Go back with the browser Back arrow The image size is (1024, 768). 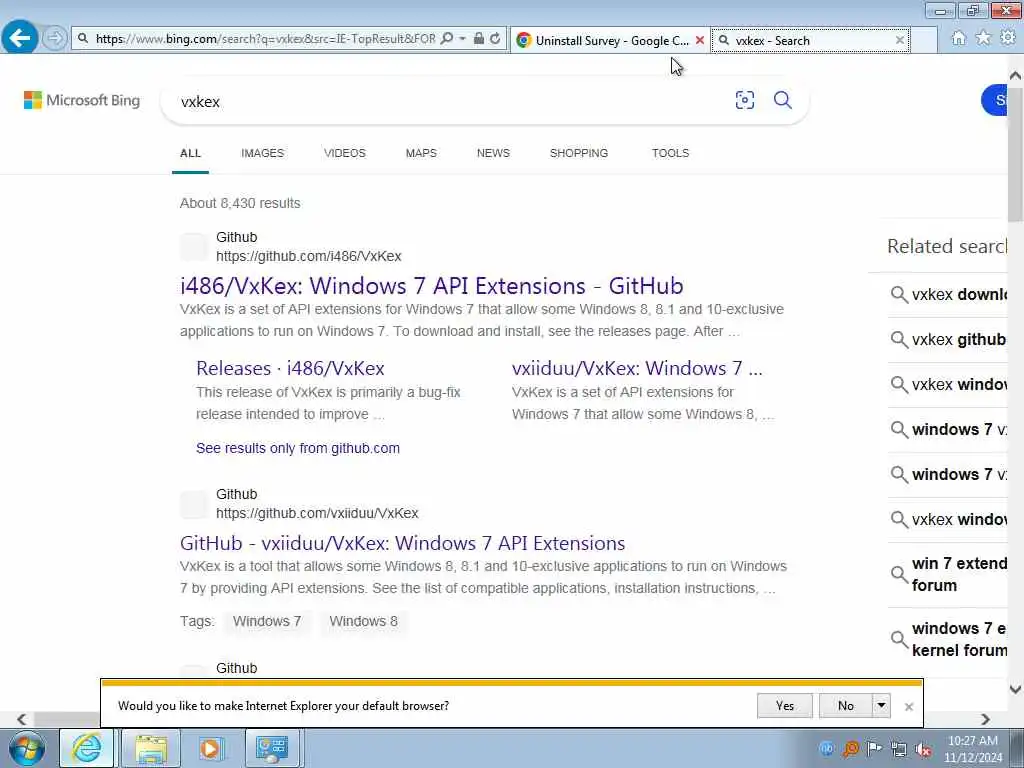(20, 38)
